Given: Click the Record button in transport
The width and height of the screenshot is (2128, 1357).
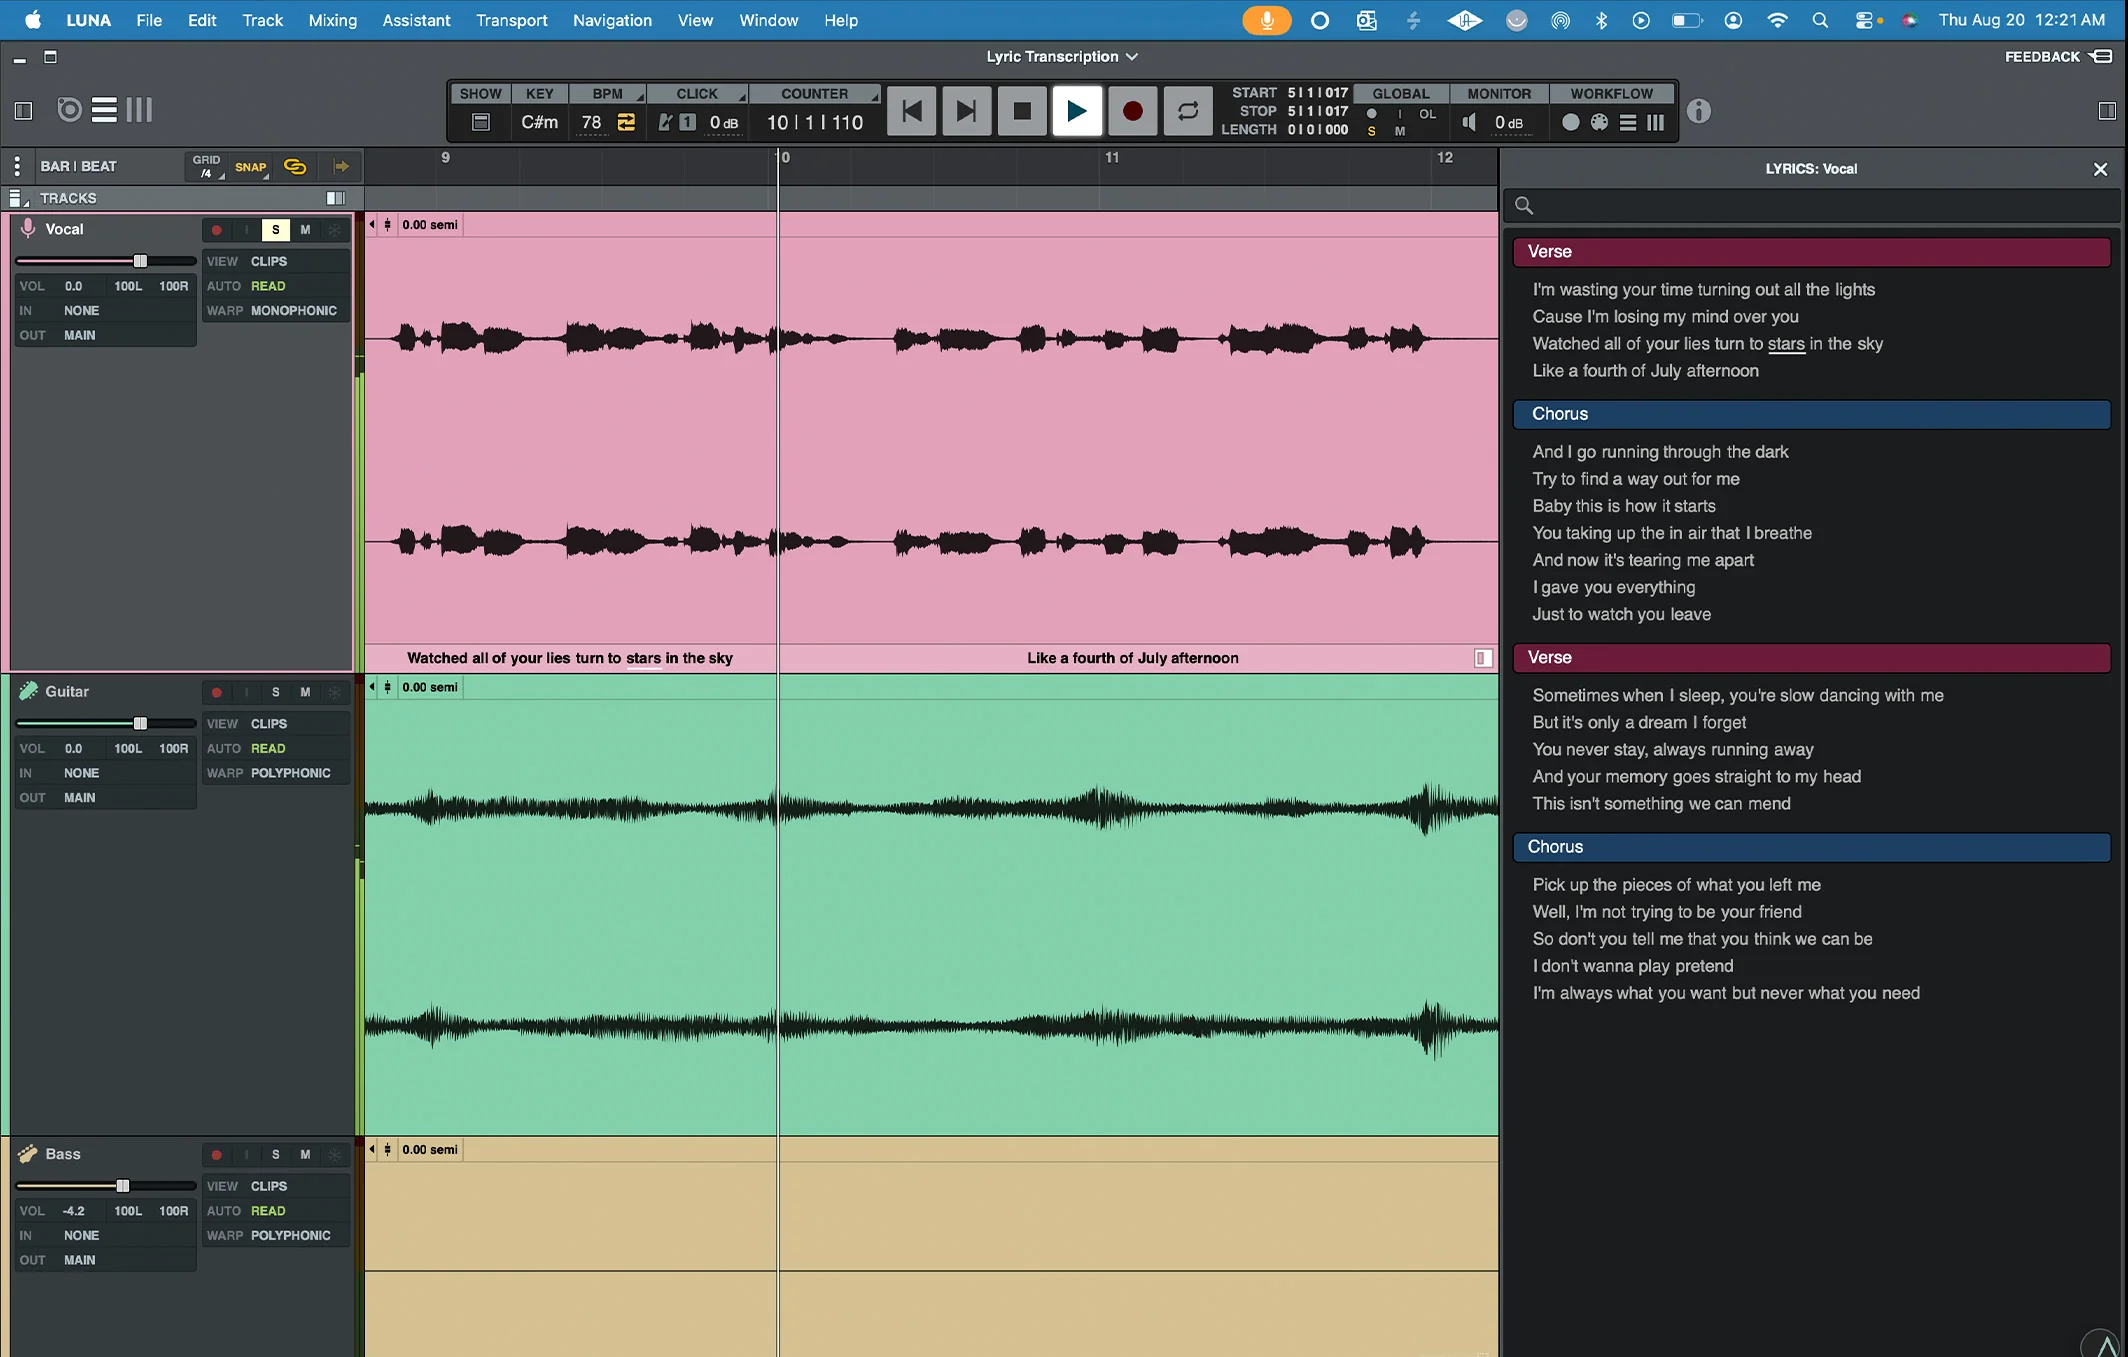Looking at the screenshot, I should point(1132,111).
